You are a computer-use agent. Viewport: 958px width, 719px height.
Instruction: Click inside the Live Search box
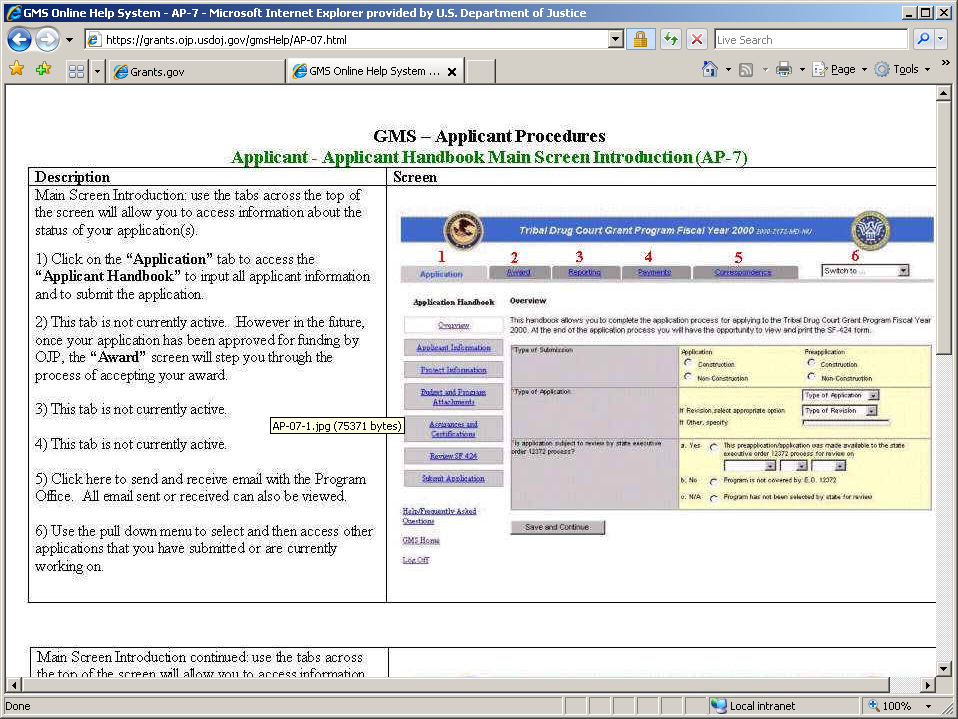[808, 40]
